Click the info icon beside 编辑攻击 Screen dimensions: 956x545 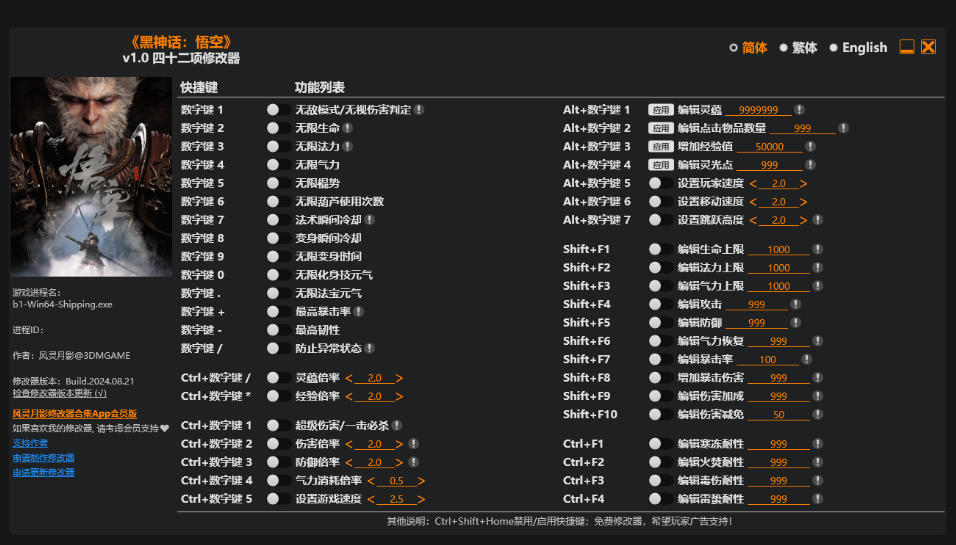[796, 304]
